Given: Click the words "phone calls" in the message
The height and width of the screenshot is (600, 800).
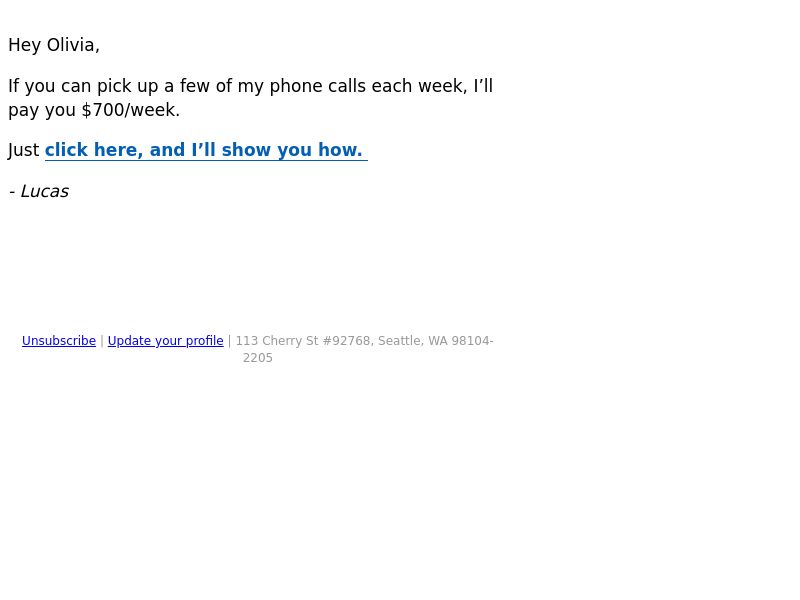Looking at the screenshot, I should 318,86.
